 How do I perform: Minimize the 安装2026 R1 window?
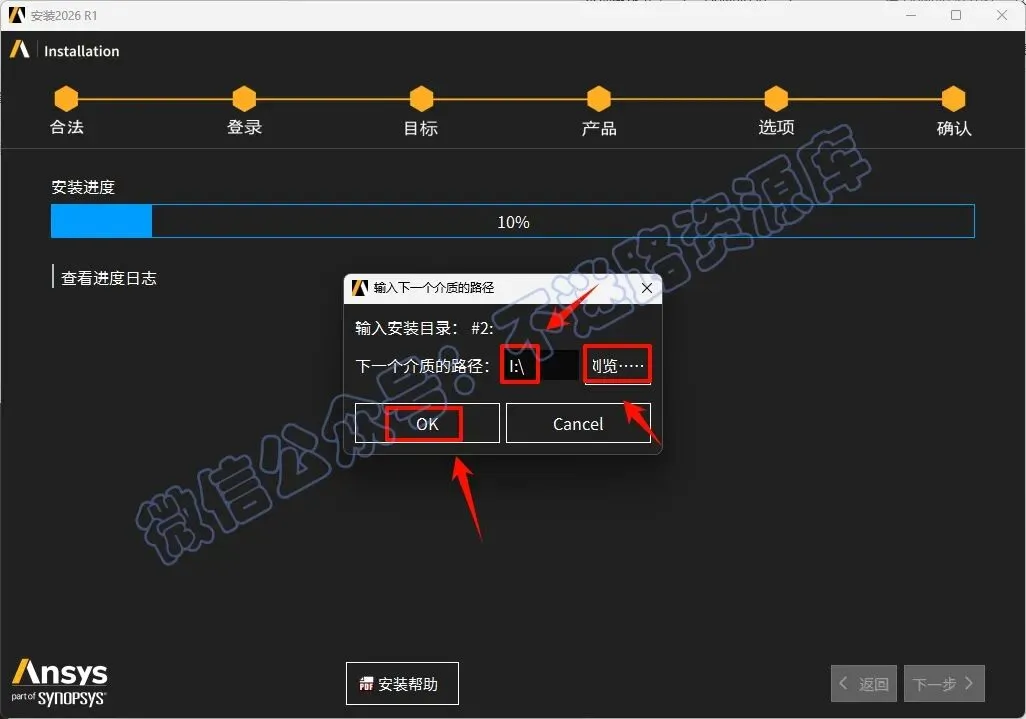910,14
